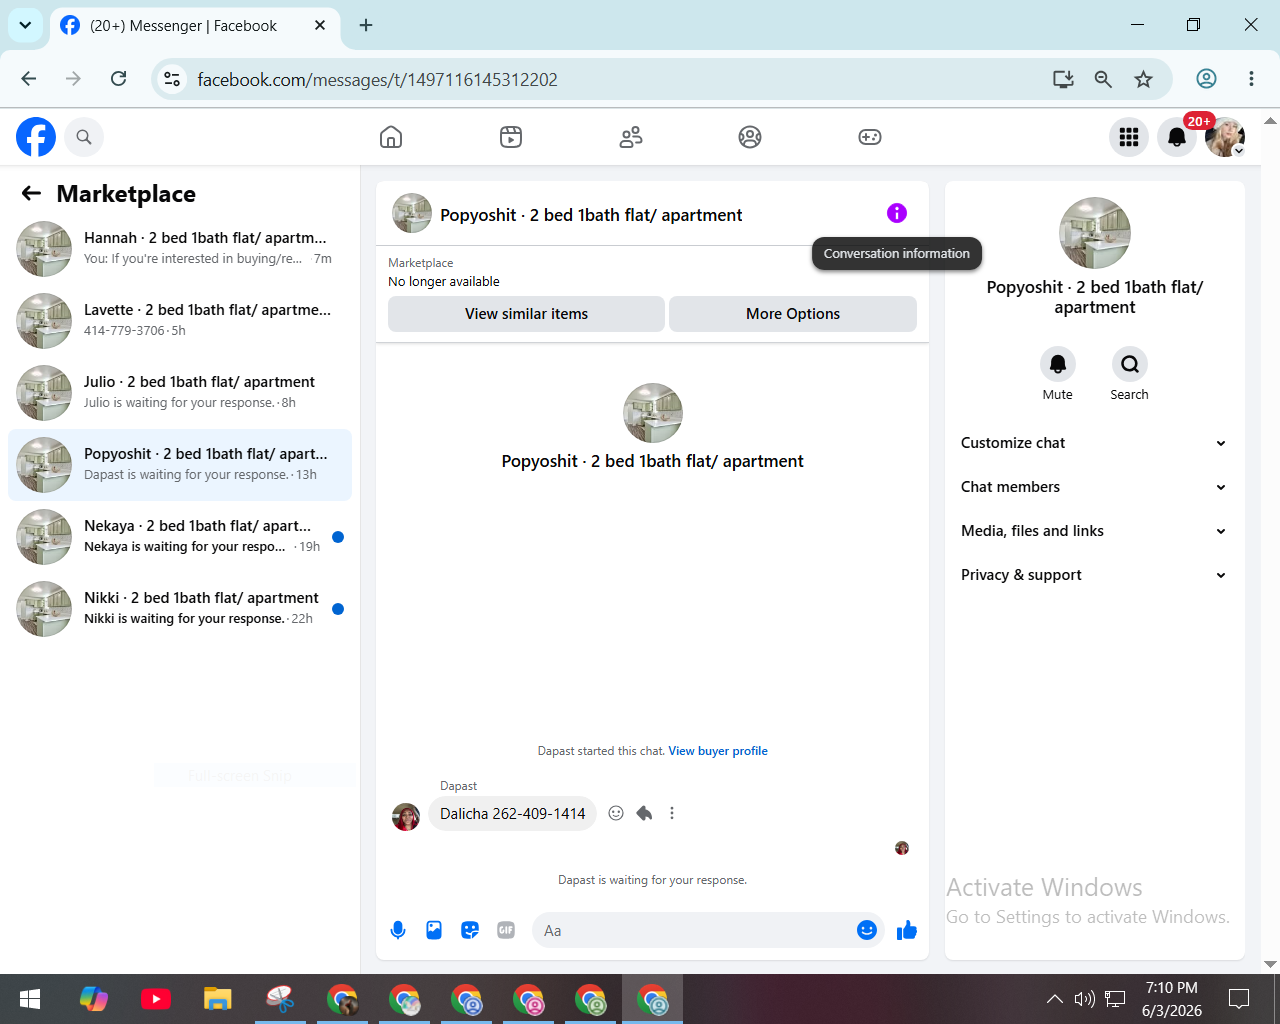Open Chrome's three-dot menu
The width and height of the screenshot is (1280, 1024).
(1251, 79)
